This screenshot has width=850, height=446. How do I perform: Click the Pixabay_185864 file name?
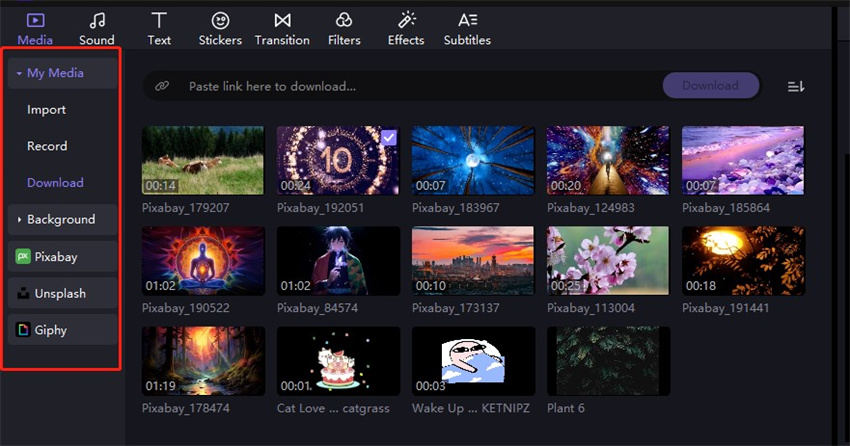coord(725,208)
